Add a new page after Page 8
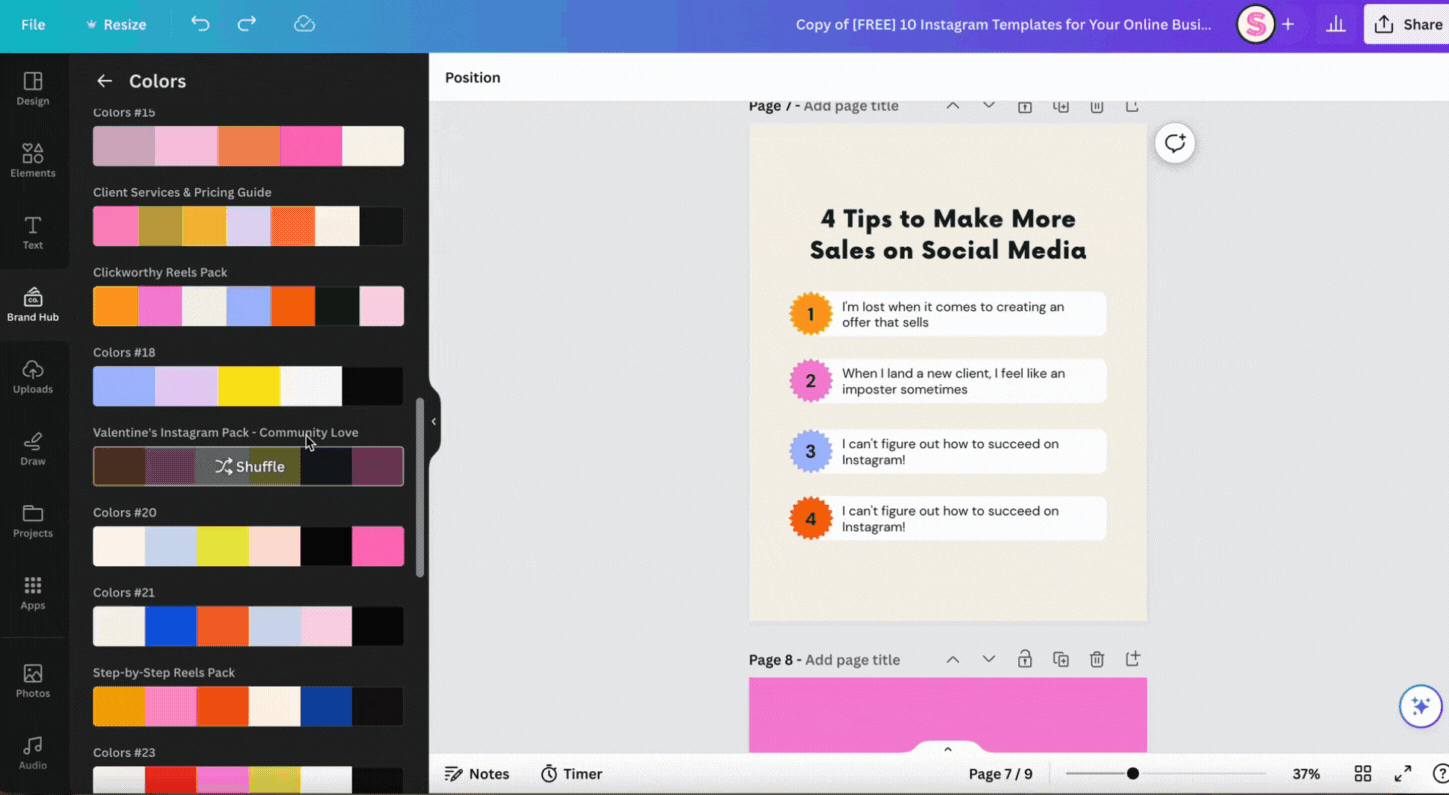The width and height of the screenshot is (1449, 795). click(1133, 659)
